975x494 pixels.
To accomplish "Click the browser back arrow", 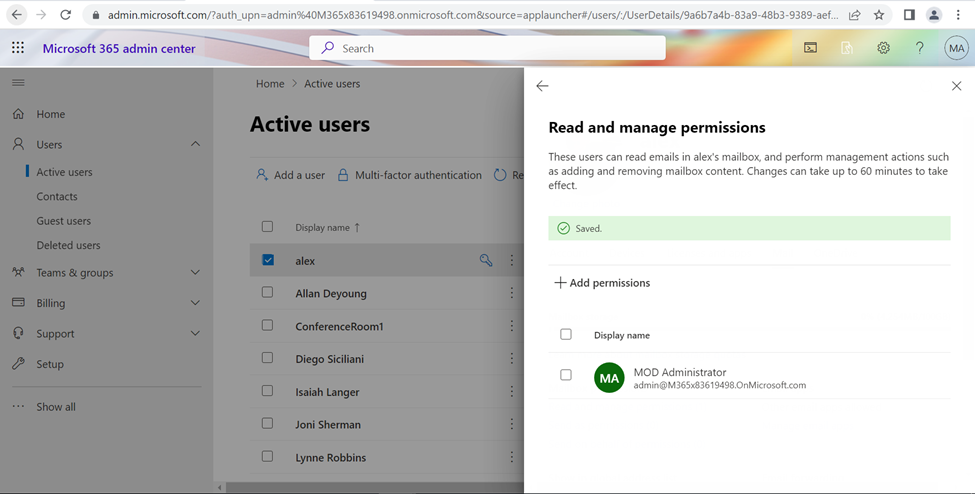I will [x=17, y=14].
